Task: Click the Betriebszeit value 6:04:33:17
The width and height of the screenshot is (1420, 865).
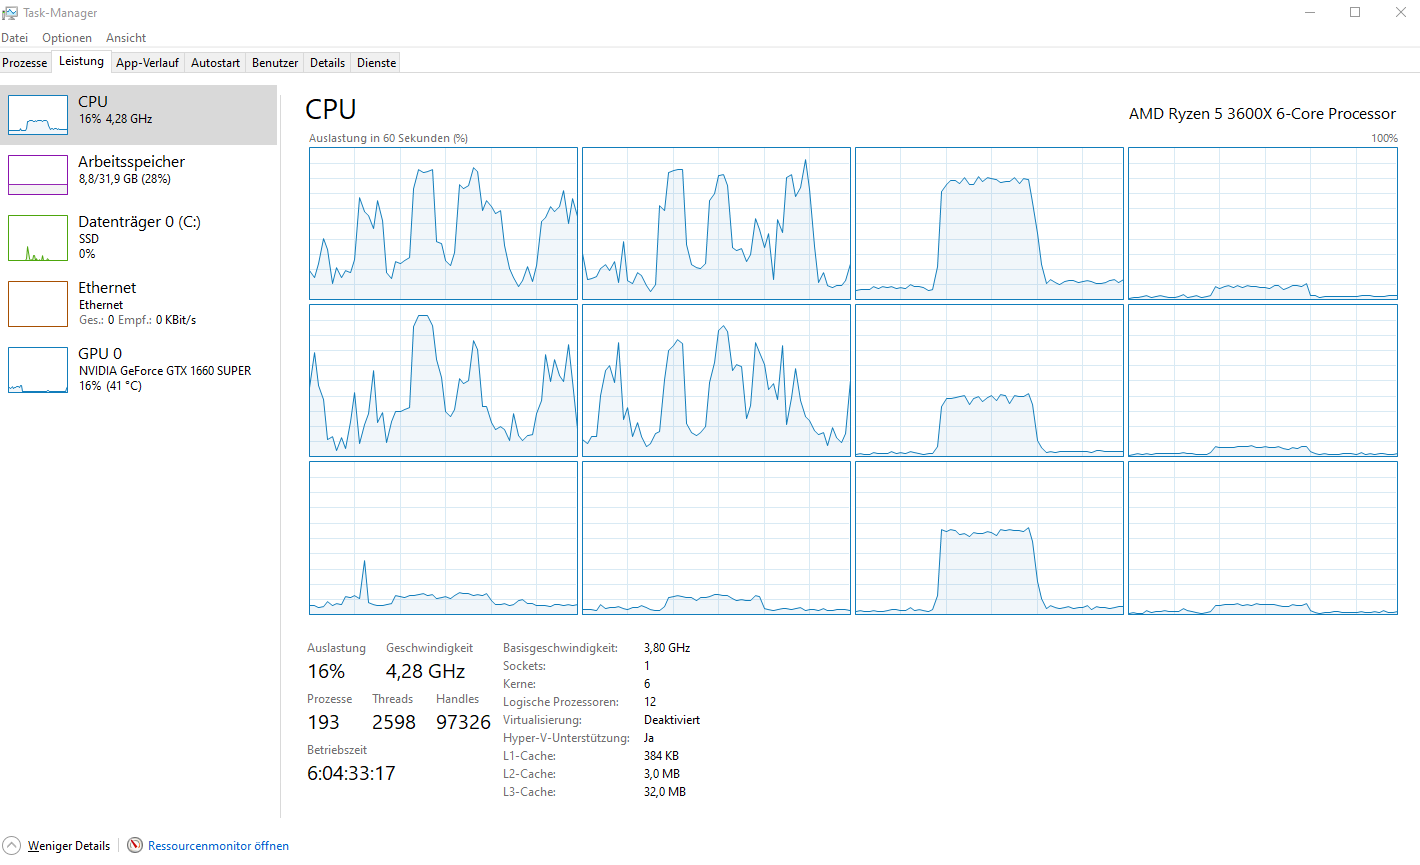Action: pos(351,774)
